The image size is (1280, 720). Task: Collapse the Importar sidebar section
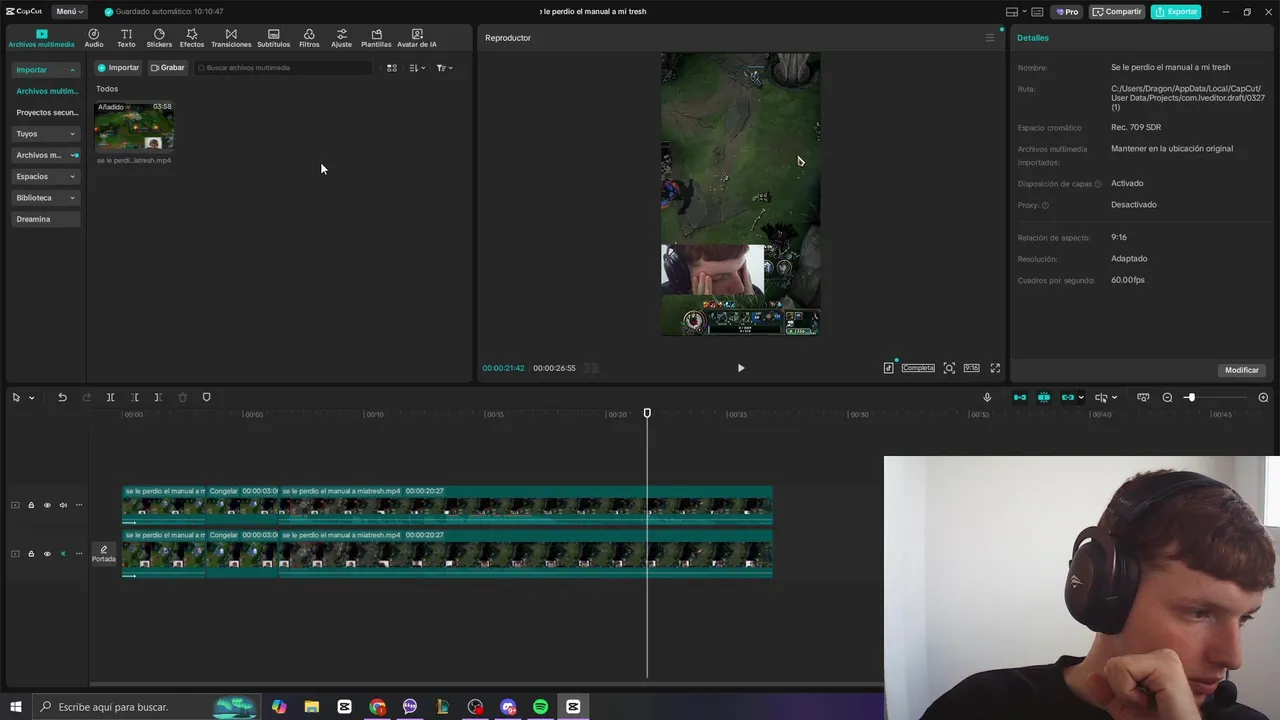(46, 70)
